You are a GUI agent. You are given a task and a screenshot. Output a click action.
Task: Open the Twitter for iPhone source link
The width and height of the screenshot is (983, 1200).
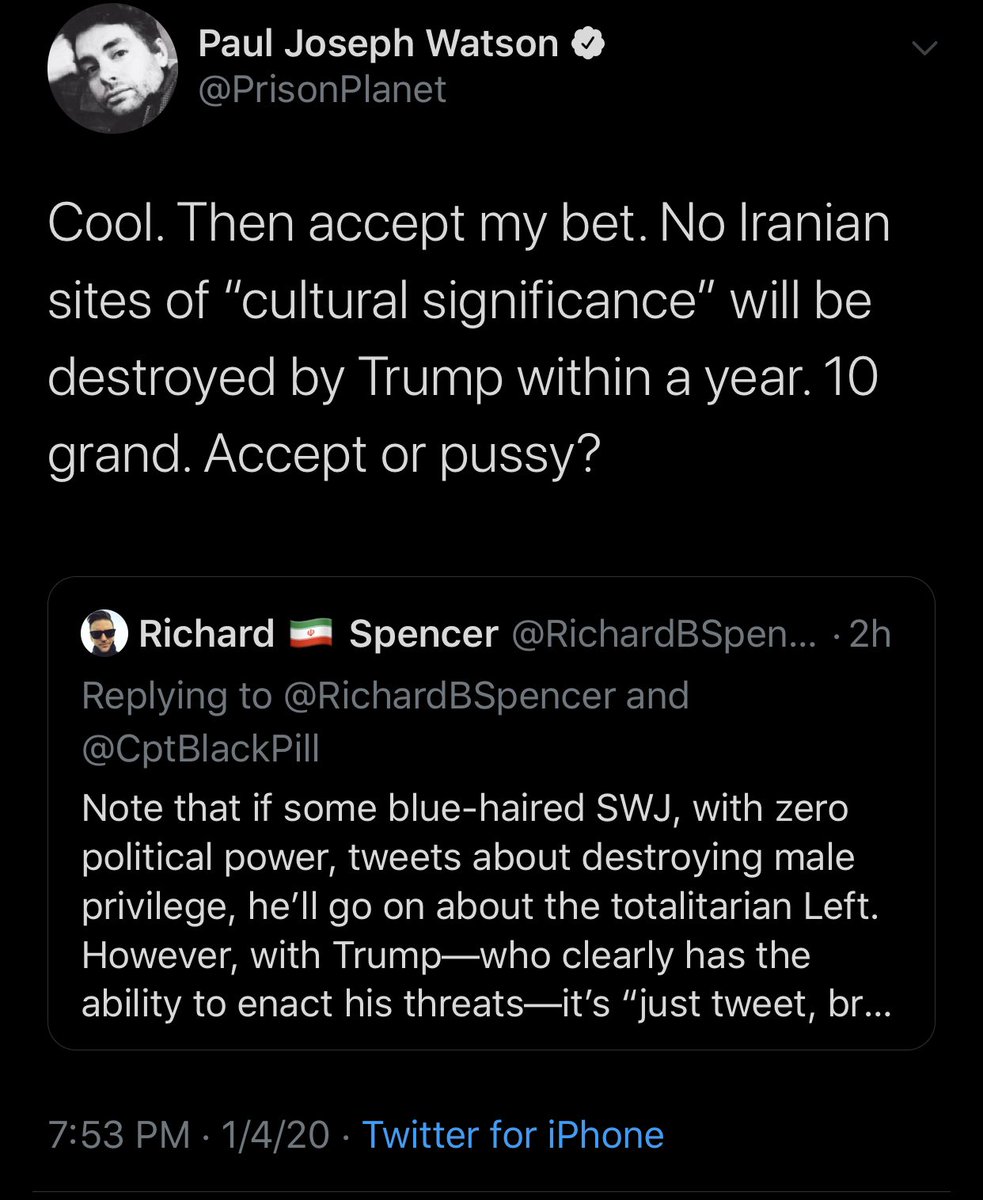[x=512, y=1134]
